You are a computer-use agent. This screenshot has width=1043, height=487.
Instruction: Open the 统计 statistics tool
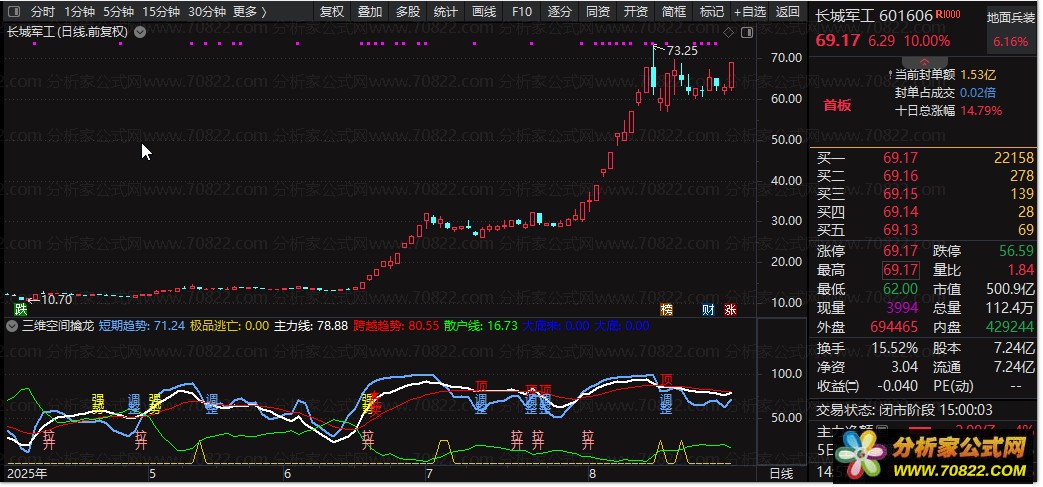click(446, 11)
